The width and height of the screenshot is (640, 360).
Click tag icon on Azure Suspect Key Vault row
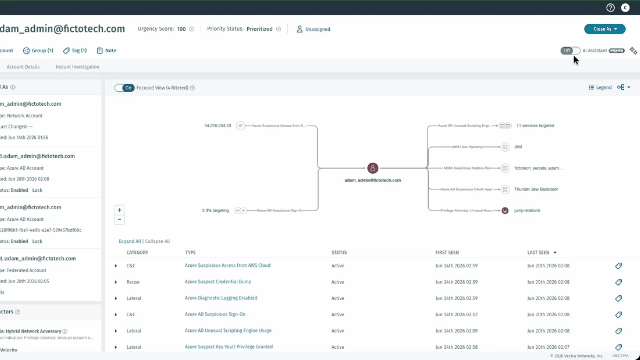click(x=618, y=347)
